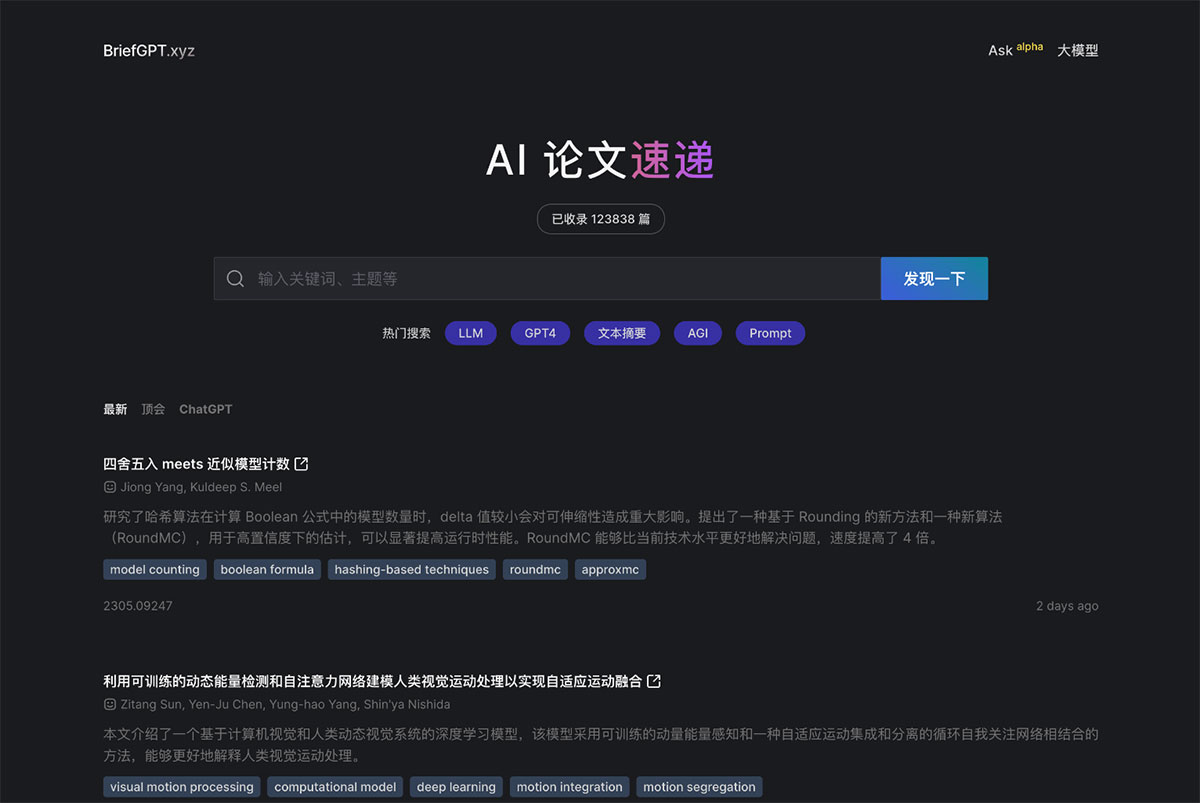Switch to the ChatGPT tab
Image resolution: width=1200 pixels, height=803 pixels.
(x=205, y=409)
